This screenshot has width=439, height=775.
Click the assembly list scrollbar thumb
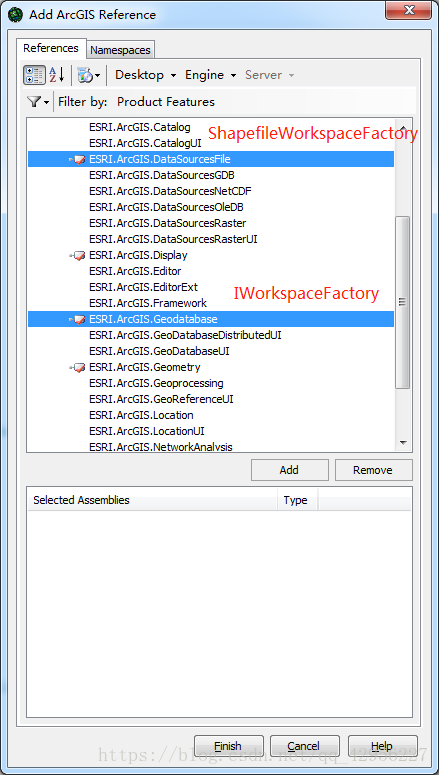pos(403,301)
